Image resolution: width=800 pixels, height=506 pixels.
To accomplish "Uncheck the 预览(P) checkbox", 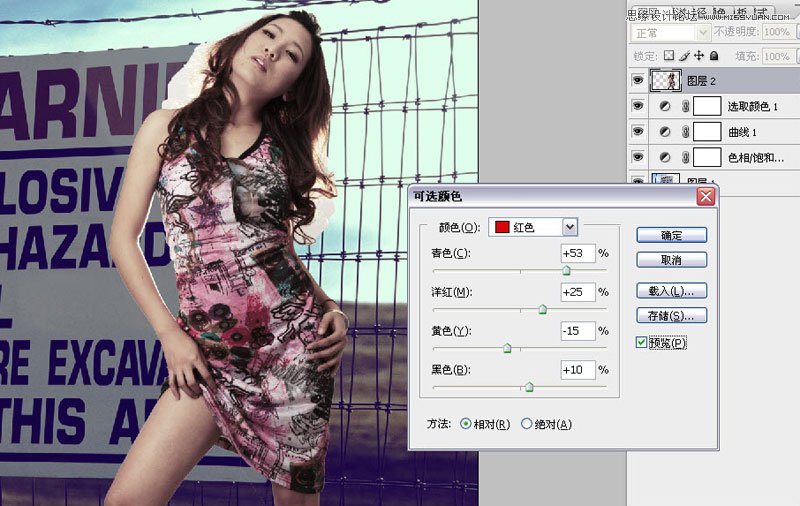I will point(641,342).
